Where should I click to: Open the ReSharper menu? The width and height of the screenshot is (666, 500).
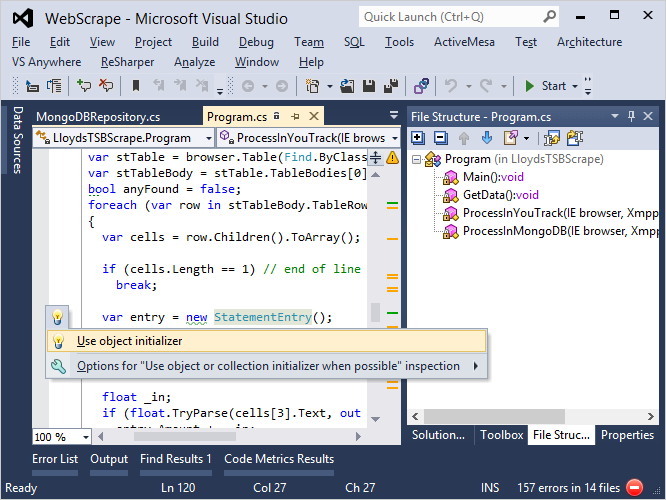(127, 62)
